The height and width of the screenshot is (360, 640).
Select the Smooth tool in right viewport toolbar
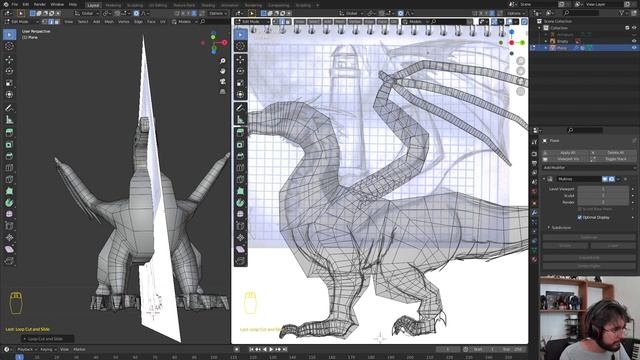(x=240, y=214)
